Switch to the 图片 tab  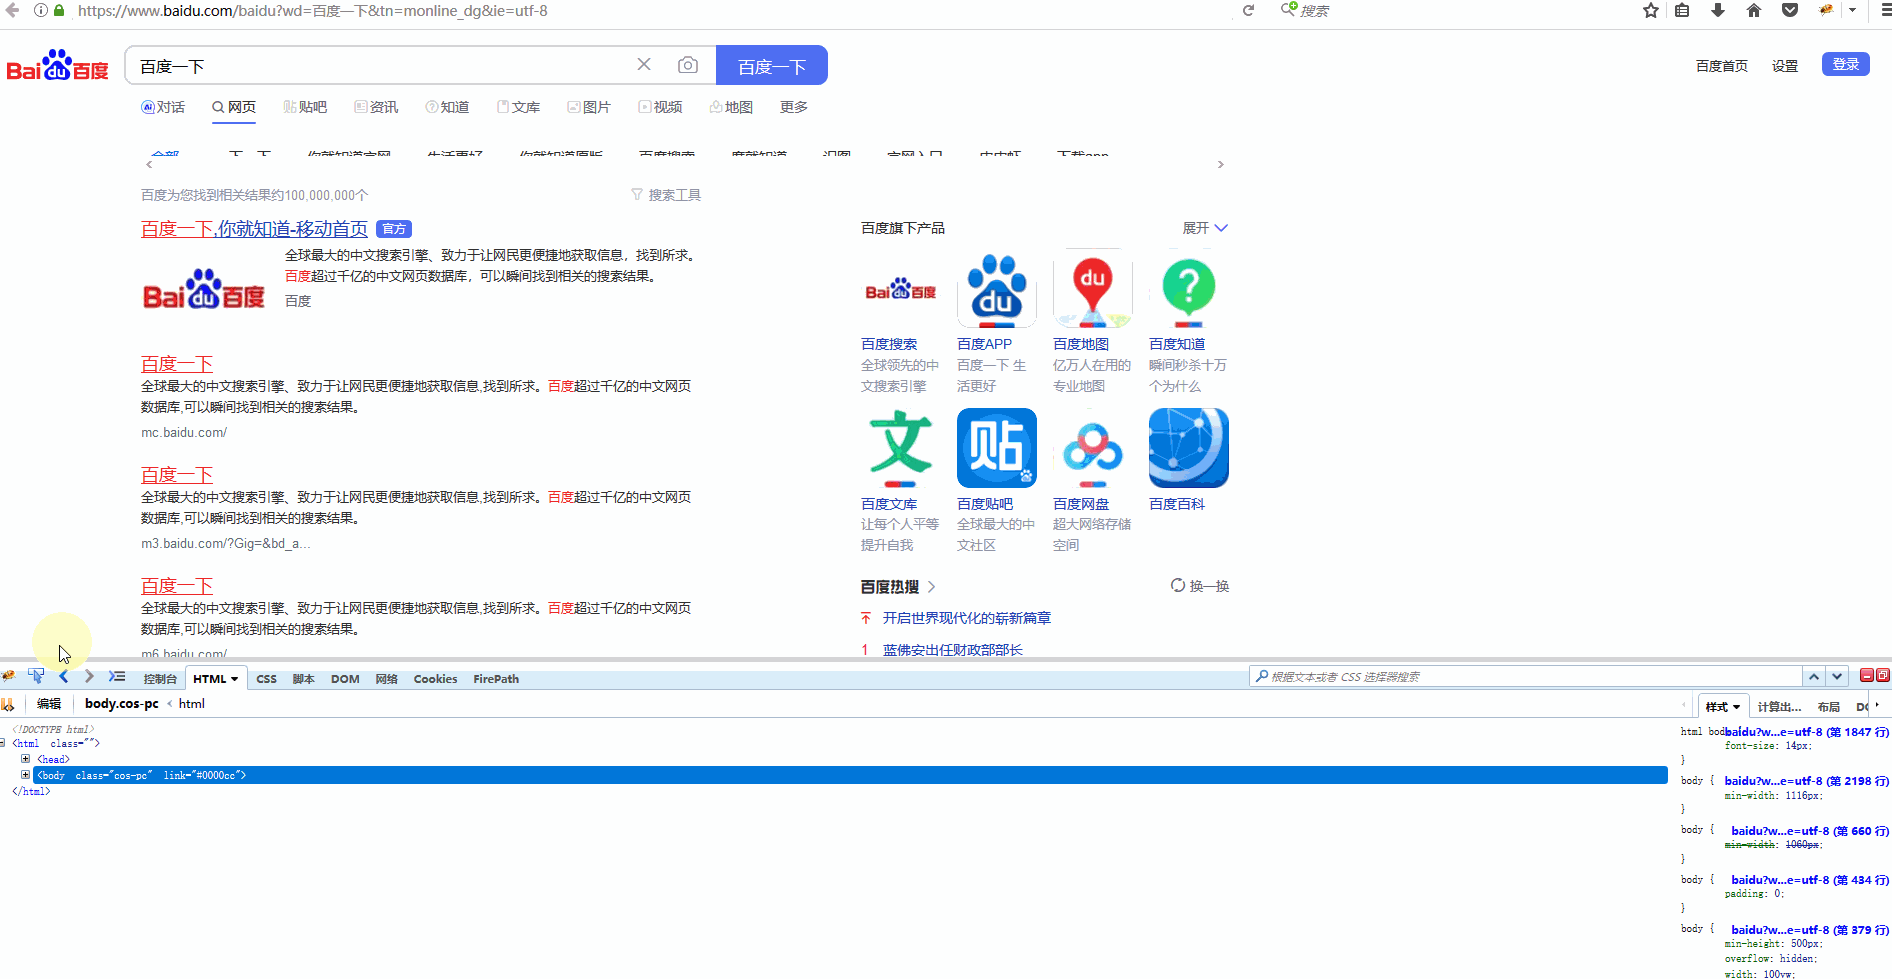589,107
